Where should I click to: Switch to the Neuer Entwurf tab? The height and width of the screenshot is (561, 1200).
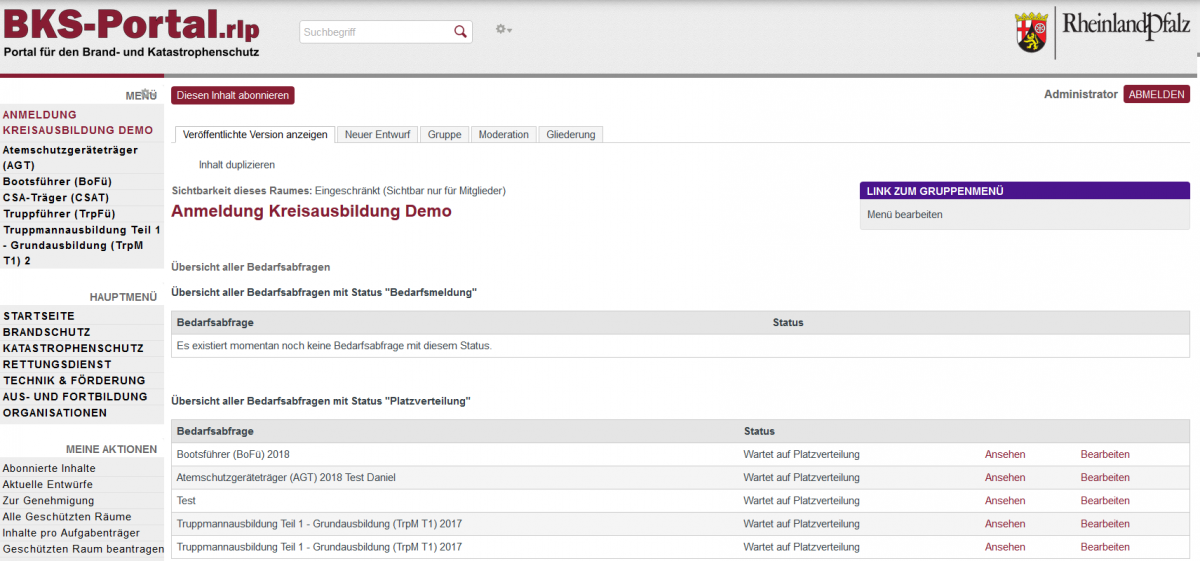377,135
